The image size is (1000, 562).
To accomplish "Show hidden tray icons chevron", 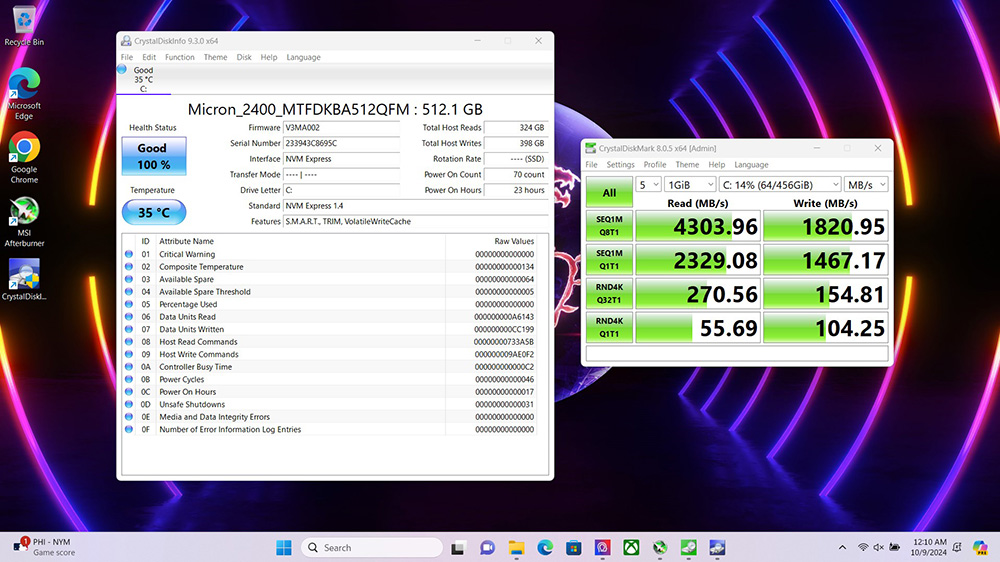I will pyautogui.click(x=842, y=547).
